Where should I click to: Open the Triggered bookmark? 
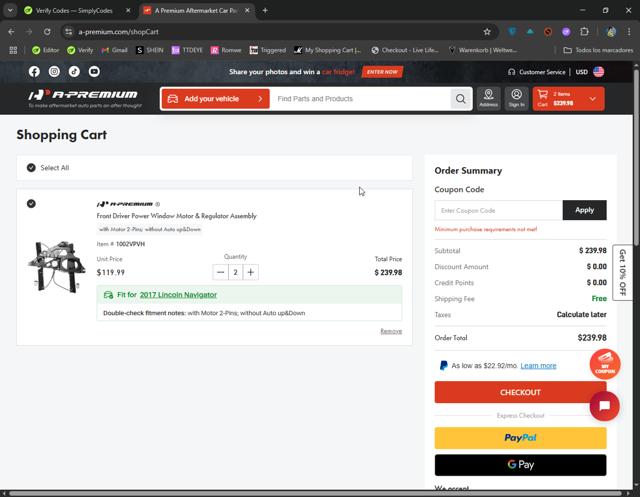pyautogui.click(x=268, y=50)
